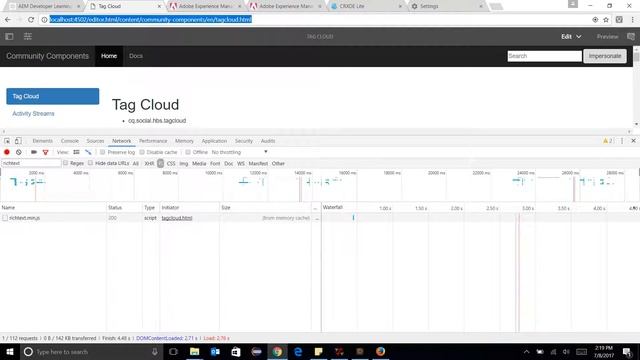This screenshot has width=640, height=360.
Task: Tick the Offline checkbox
Action: coord(188,152)
